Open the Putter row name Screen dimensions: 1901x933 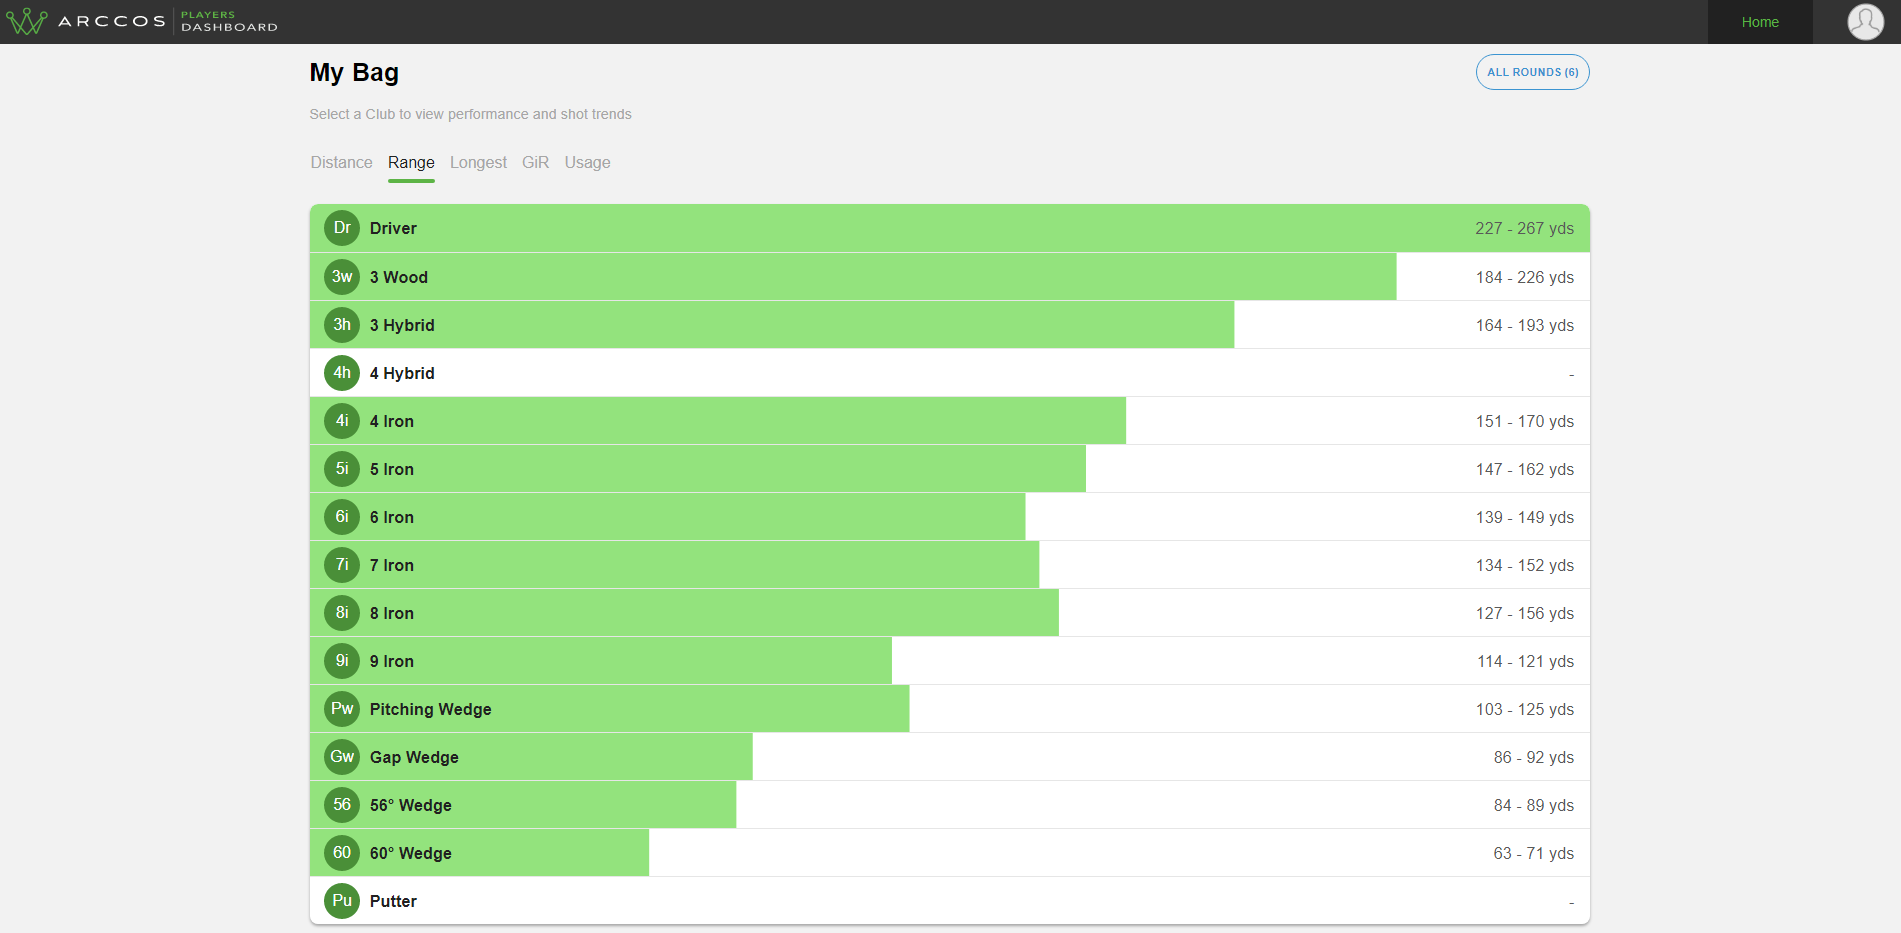point(393,901)
